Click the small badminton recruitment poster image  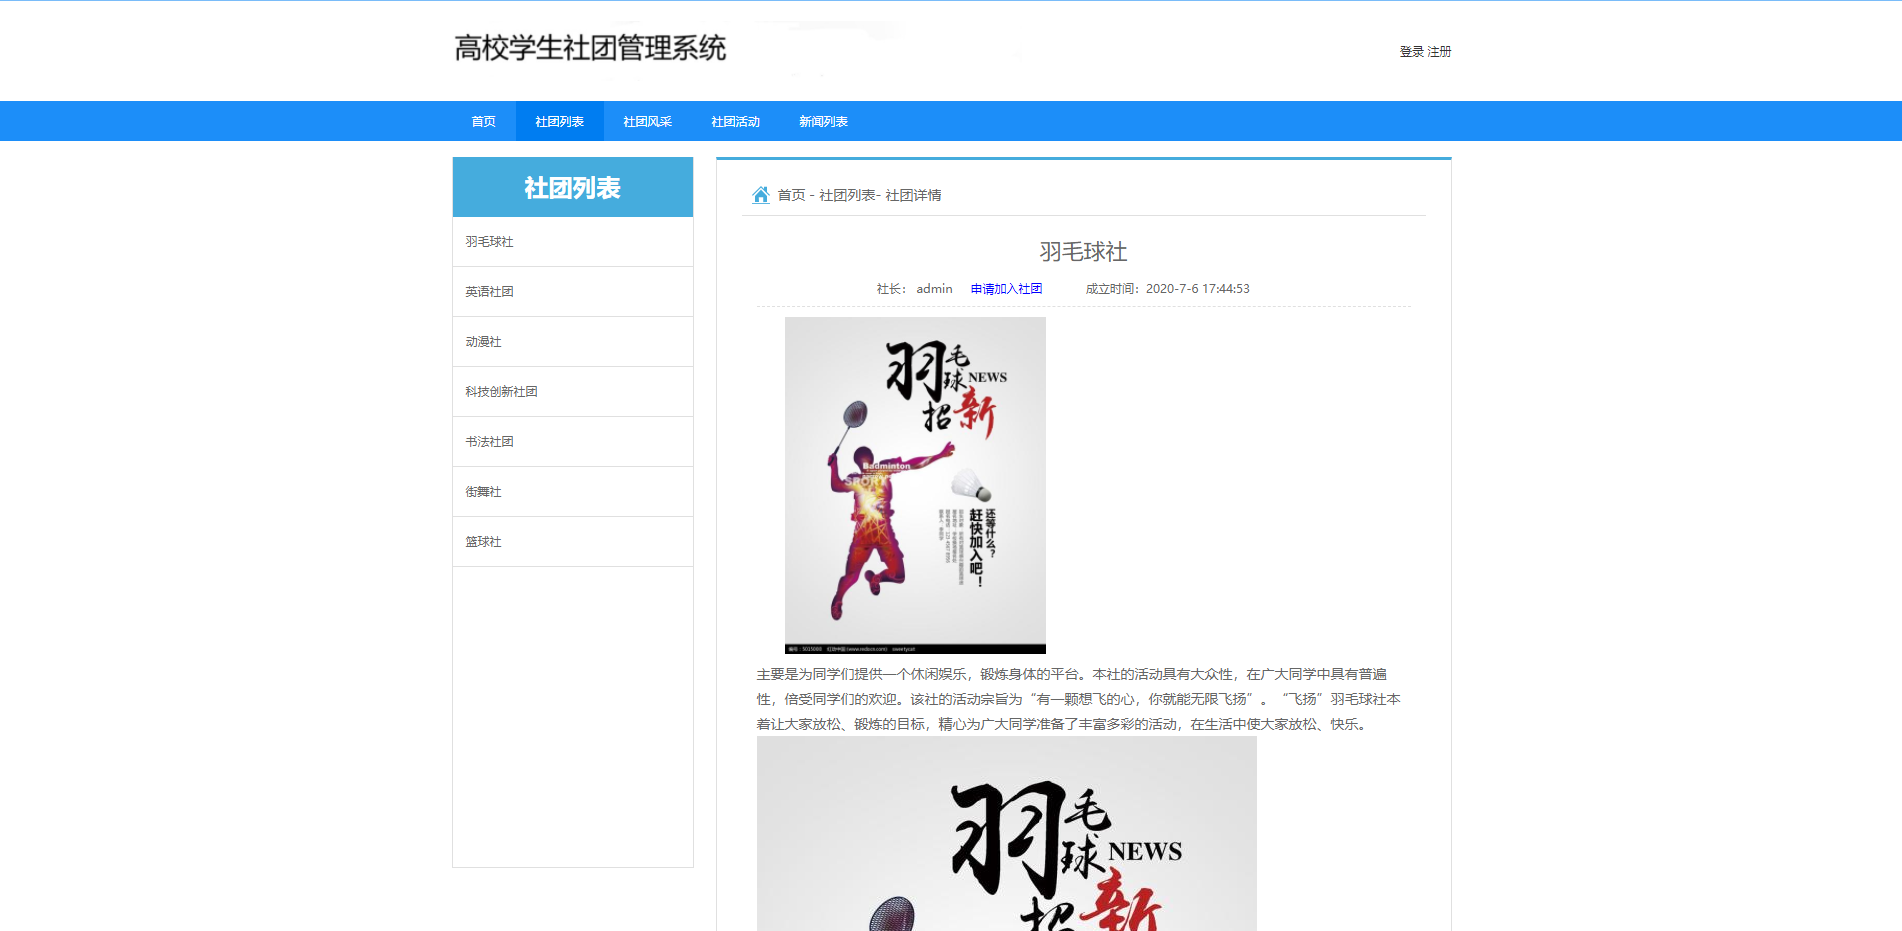click(915, 485)
